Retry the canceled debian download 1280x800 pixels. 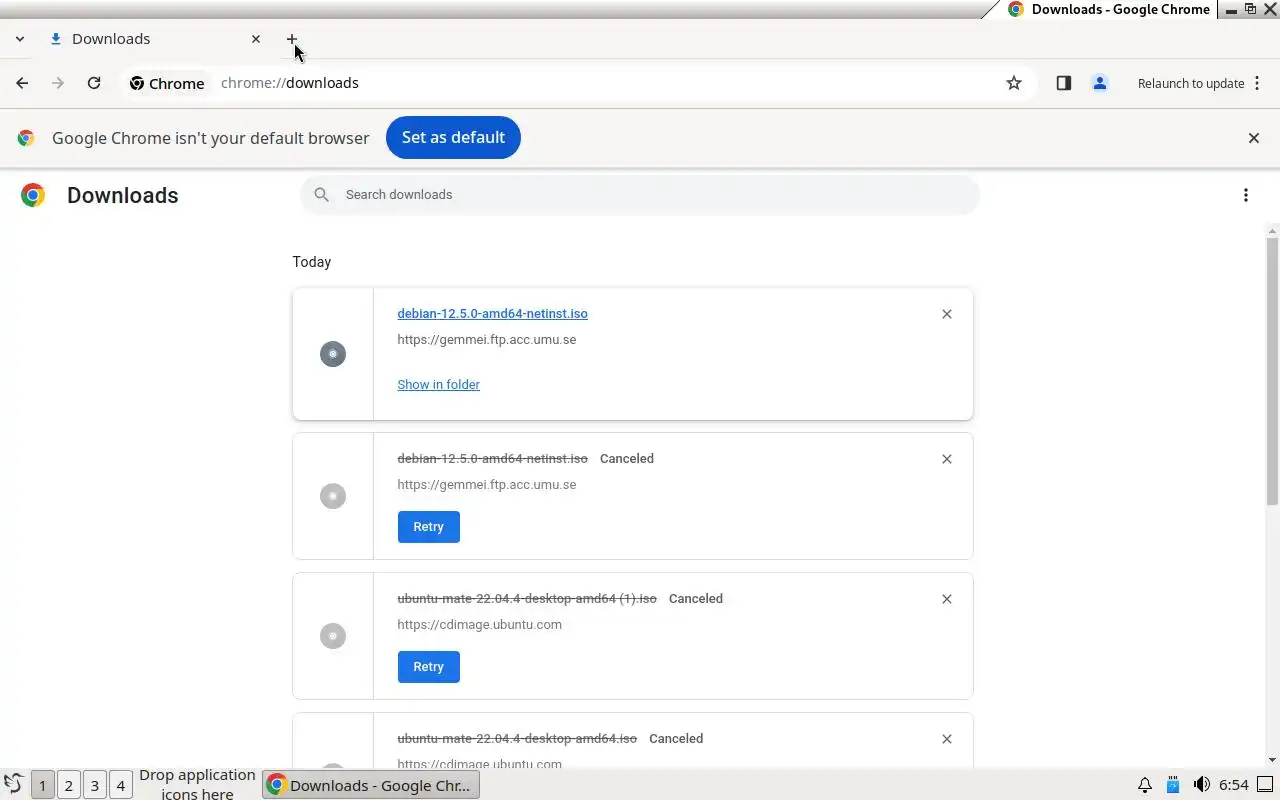[x=428, y=527]
